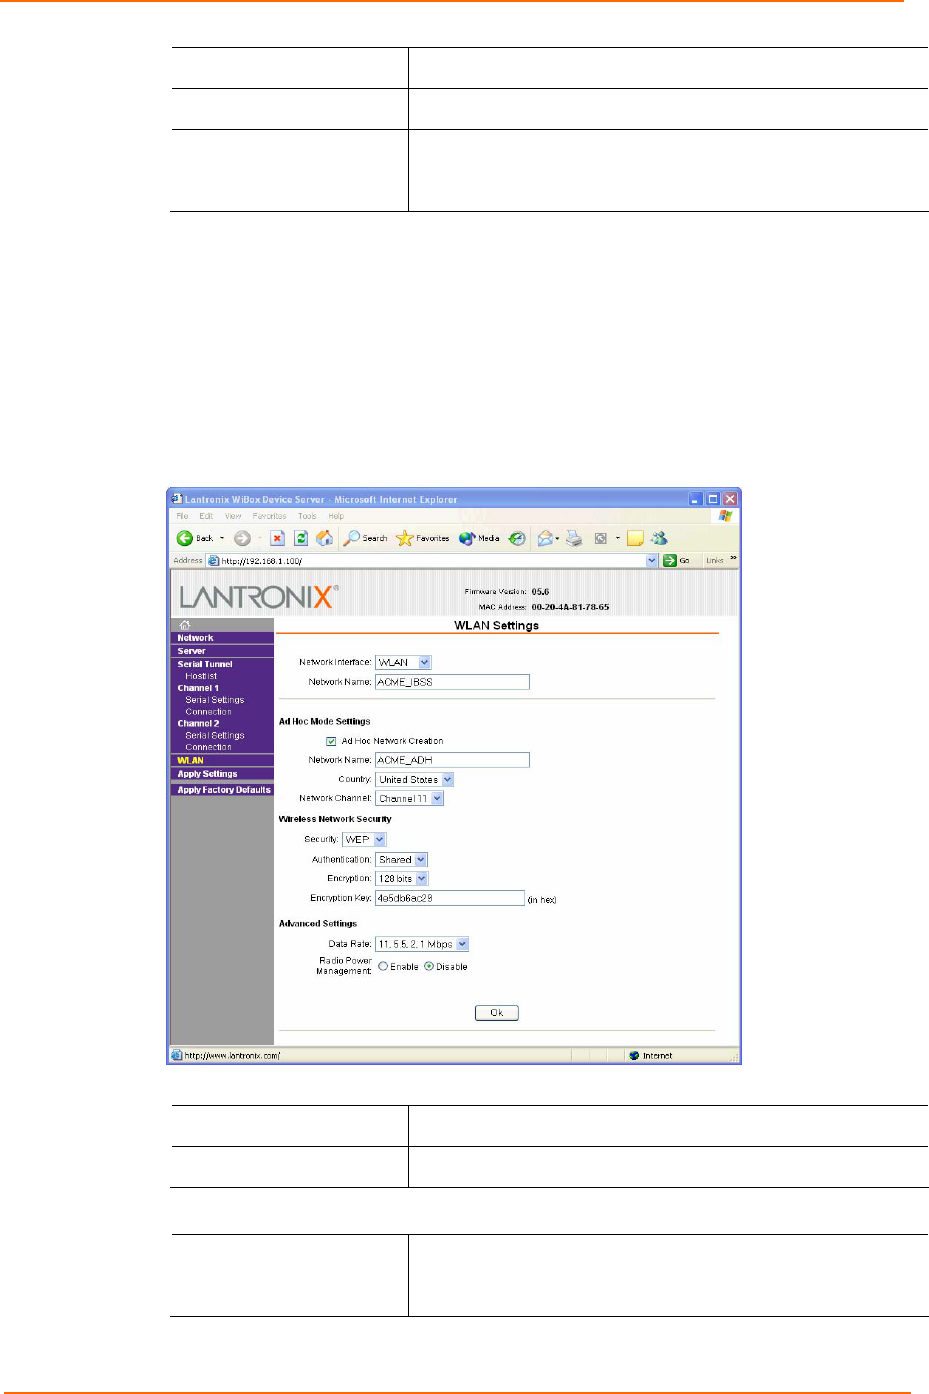Click the Windows flag logo
This screenshot has height=1394, width=929.
[725, 516]
